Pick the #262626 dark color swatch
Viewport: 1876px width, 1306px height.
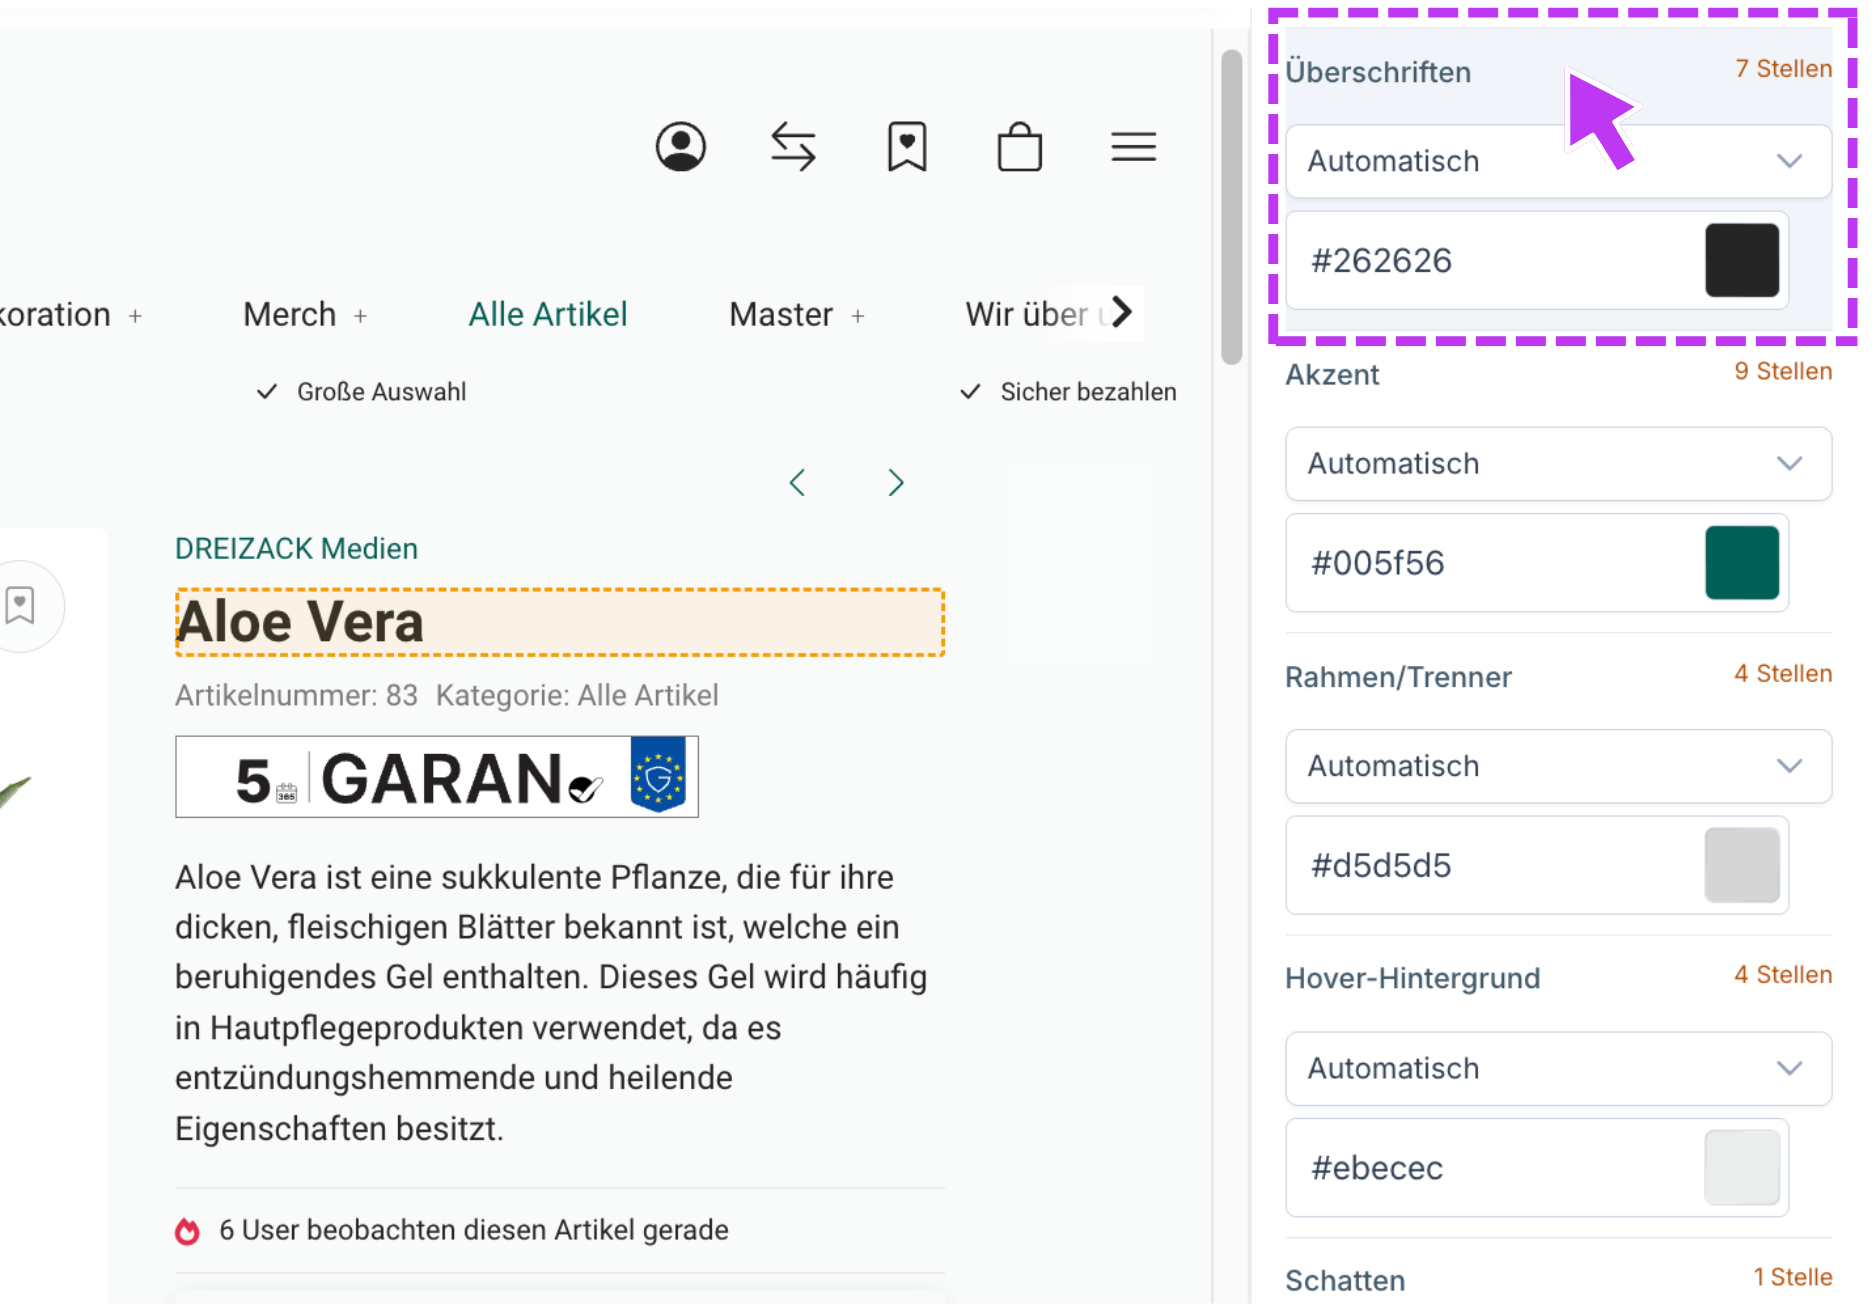click(1742, 260)
